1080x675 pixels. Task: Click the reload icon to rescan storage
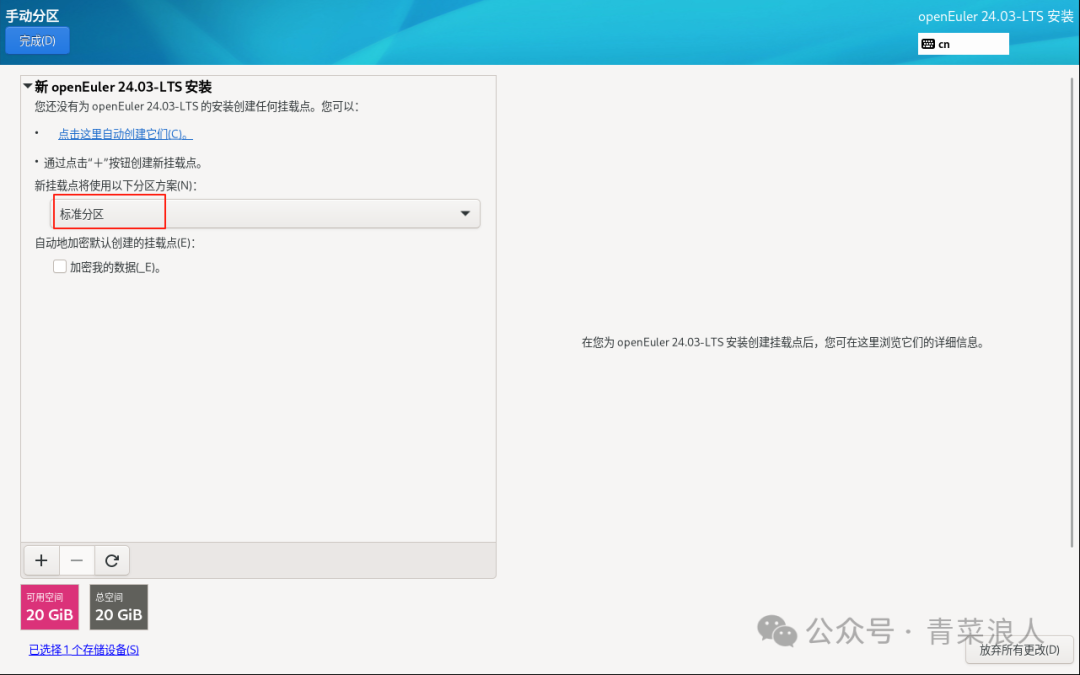coord(112,560)
